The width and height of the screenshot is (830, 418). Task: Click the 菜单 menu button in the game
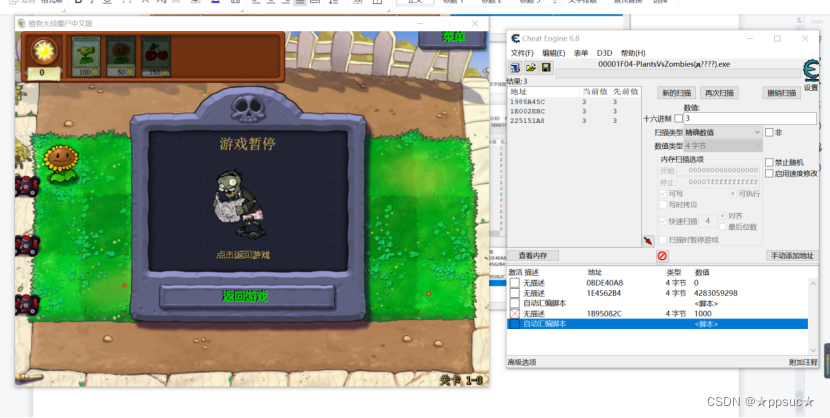453,38
